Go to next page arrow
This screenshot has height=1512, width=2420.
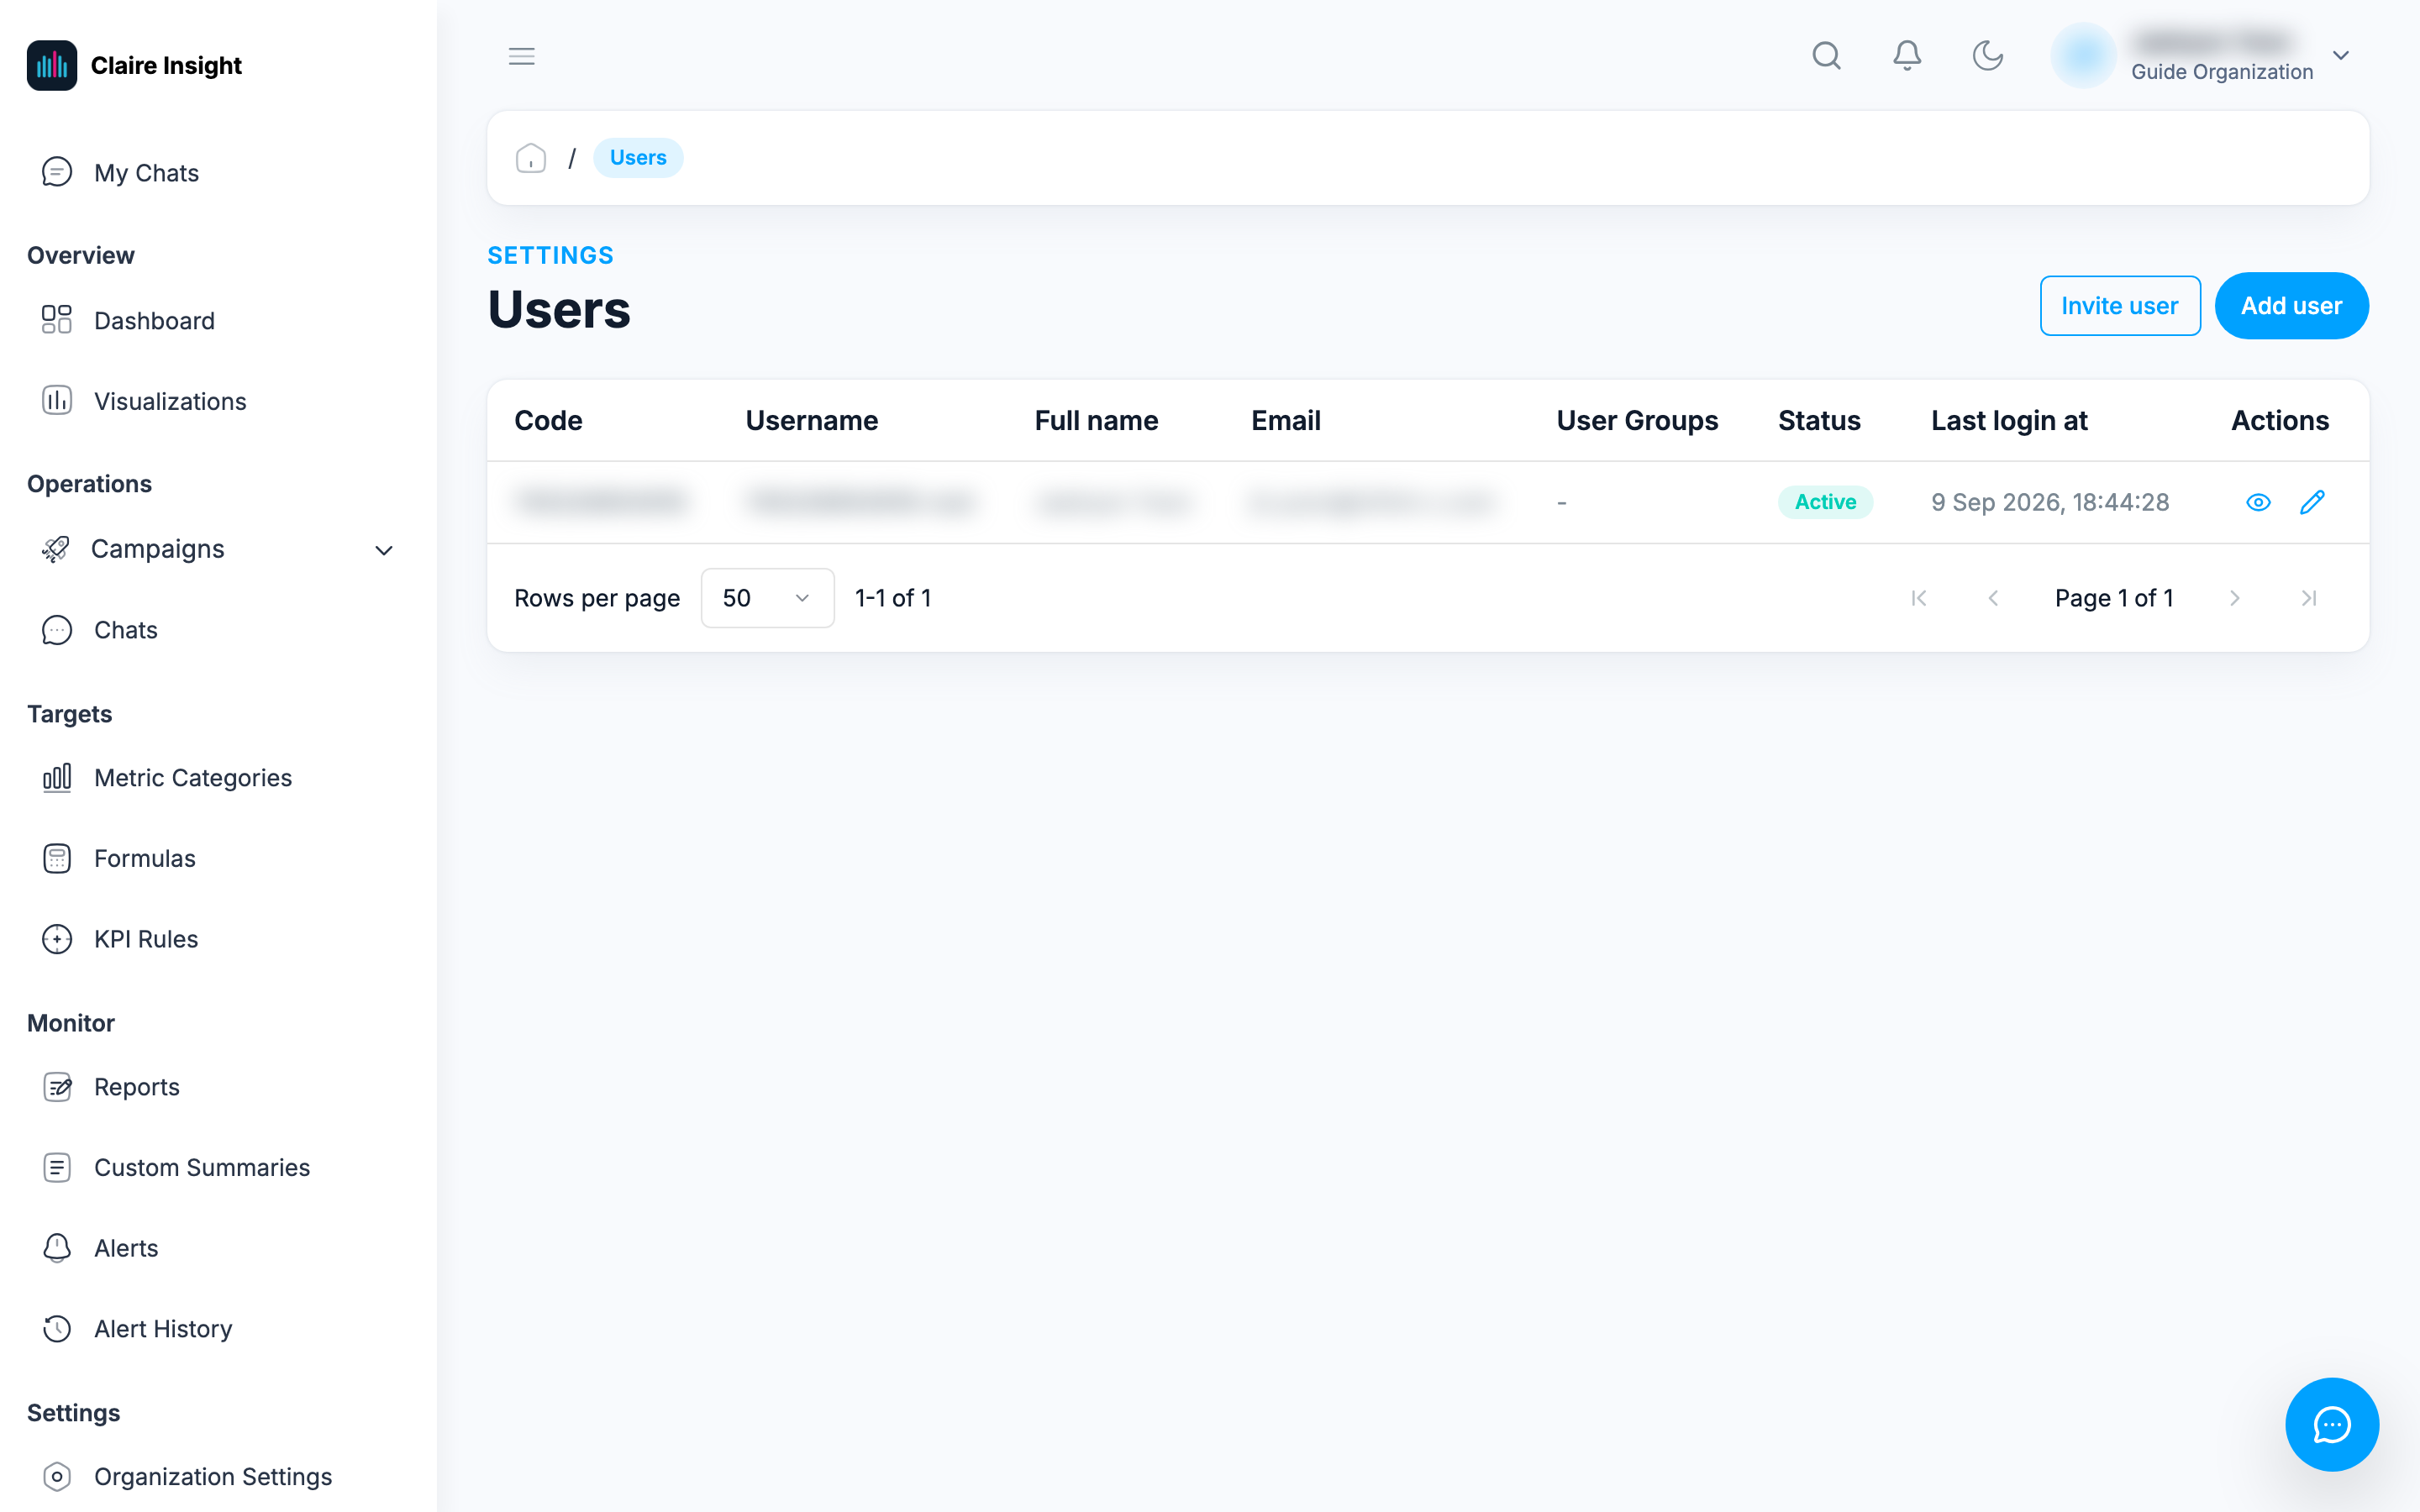pos(2234,598)
